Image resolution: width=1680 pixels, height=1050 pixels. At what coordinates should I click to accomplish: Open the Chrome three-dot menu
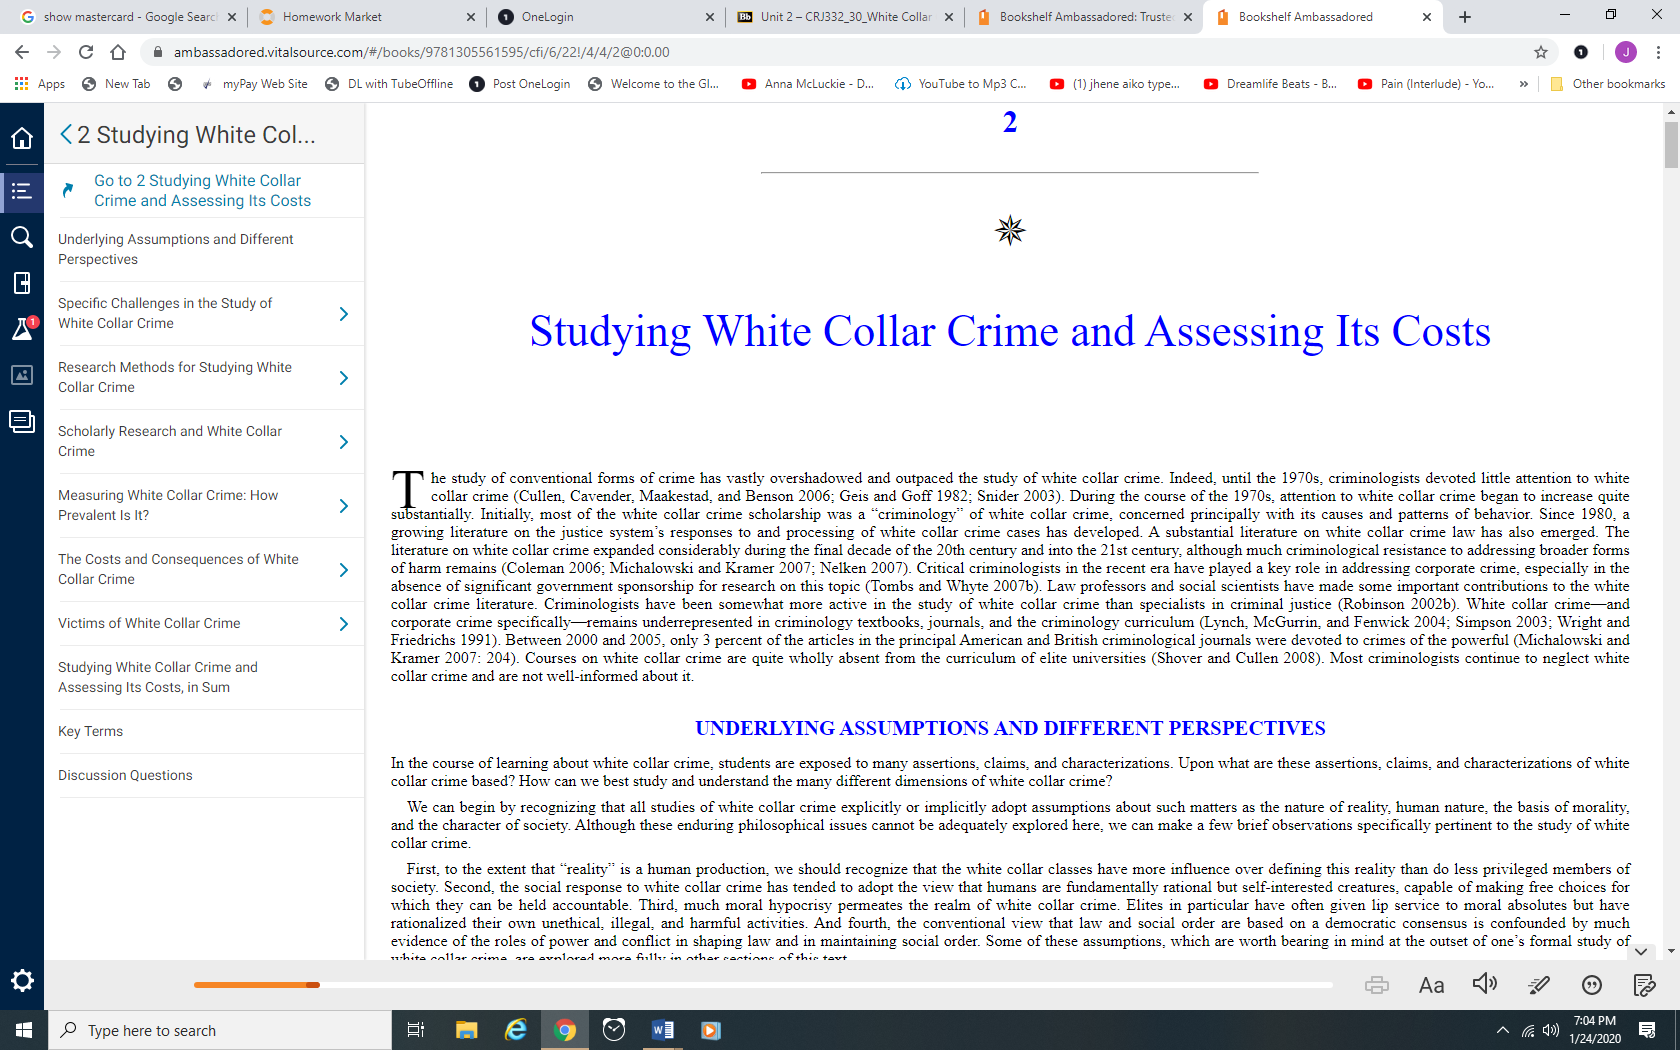pyautogui.click(x=1659, y=52)
